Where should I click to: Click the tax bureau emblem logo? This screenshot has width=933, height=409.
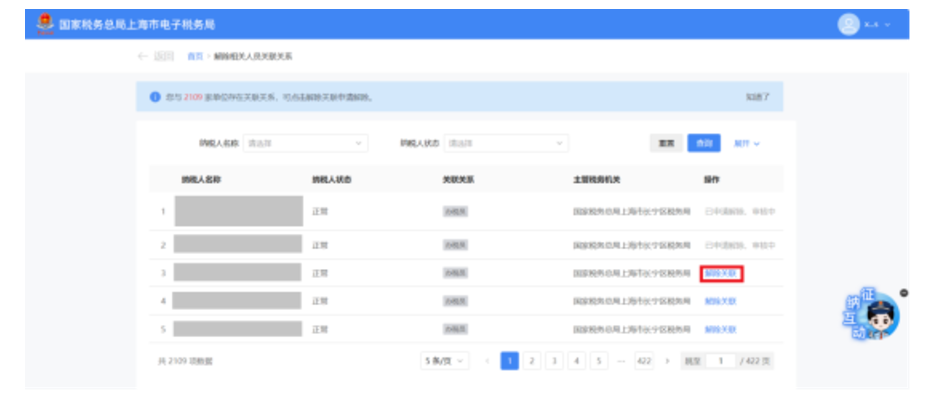(x=45, y=23)
